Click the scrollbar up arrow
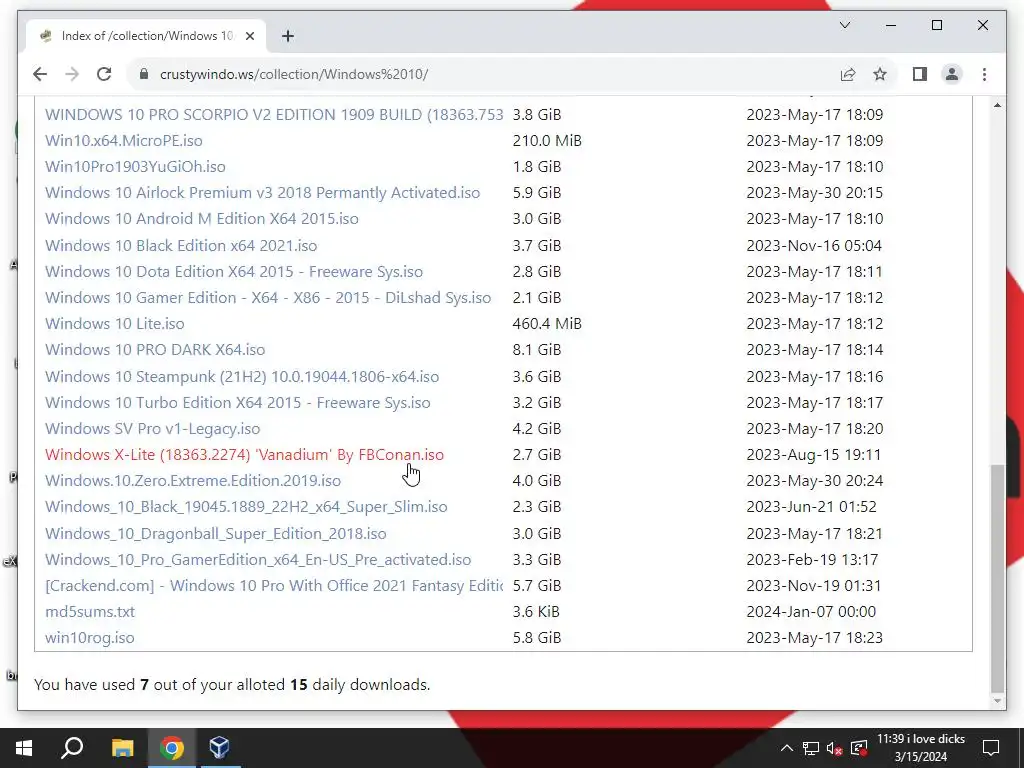1024x768 pixels. (x=997, y=105)
